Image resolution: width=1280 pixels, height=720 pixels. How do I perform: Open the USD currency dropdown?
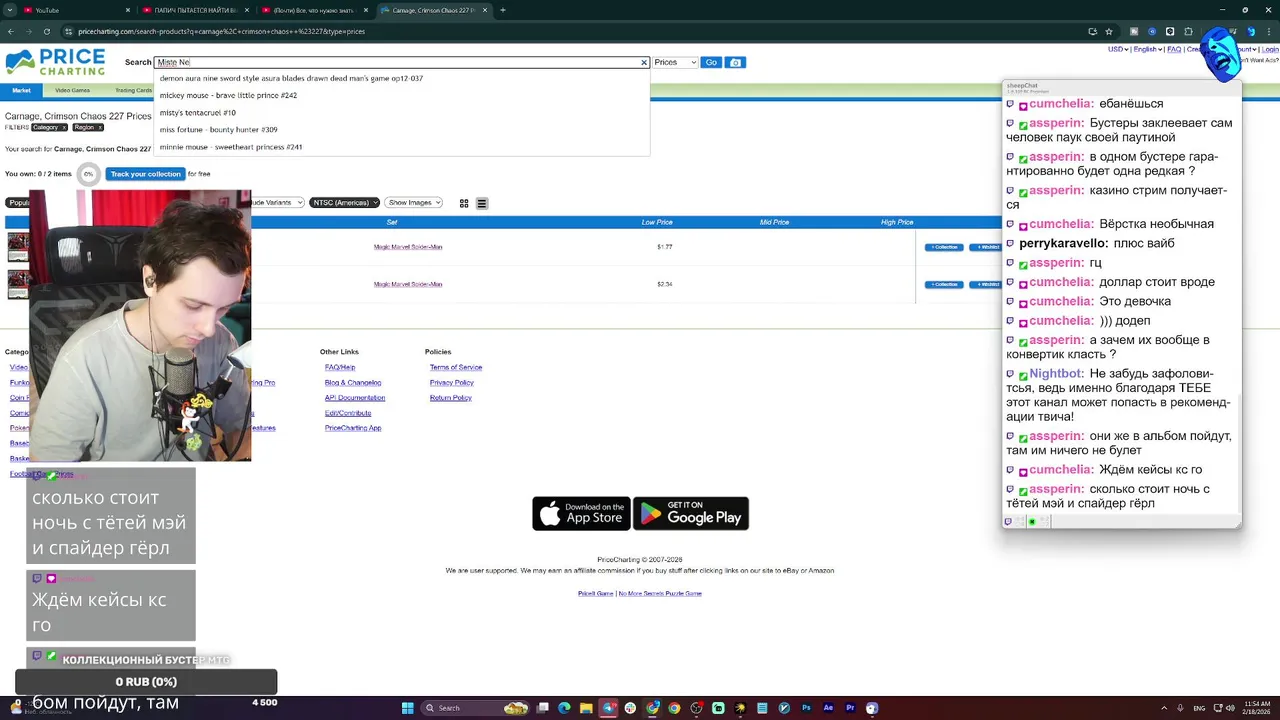point(1118,49)
